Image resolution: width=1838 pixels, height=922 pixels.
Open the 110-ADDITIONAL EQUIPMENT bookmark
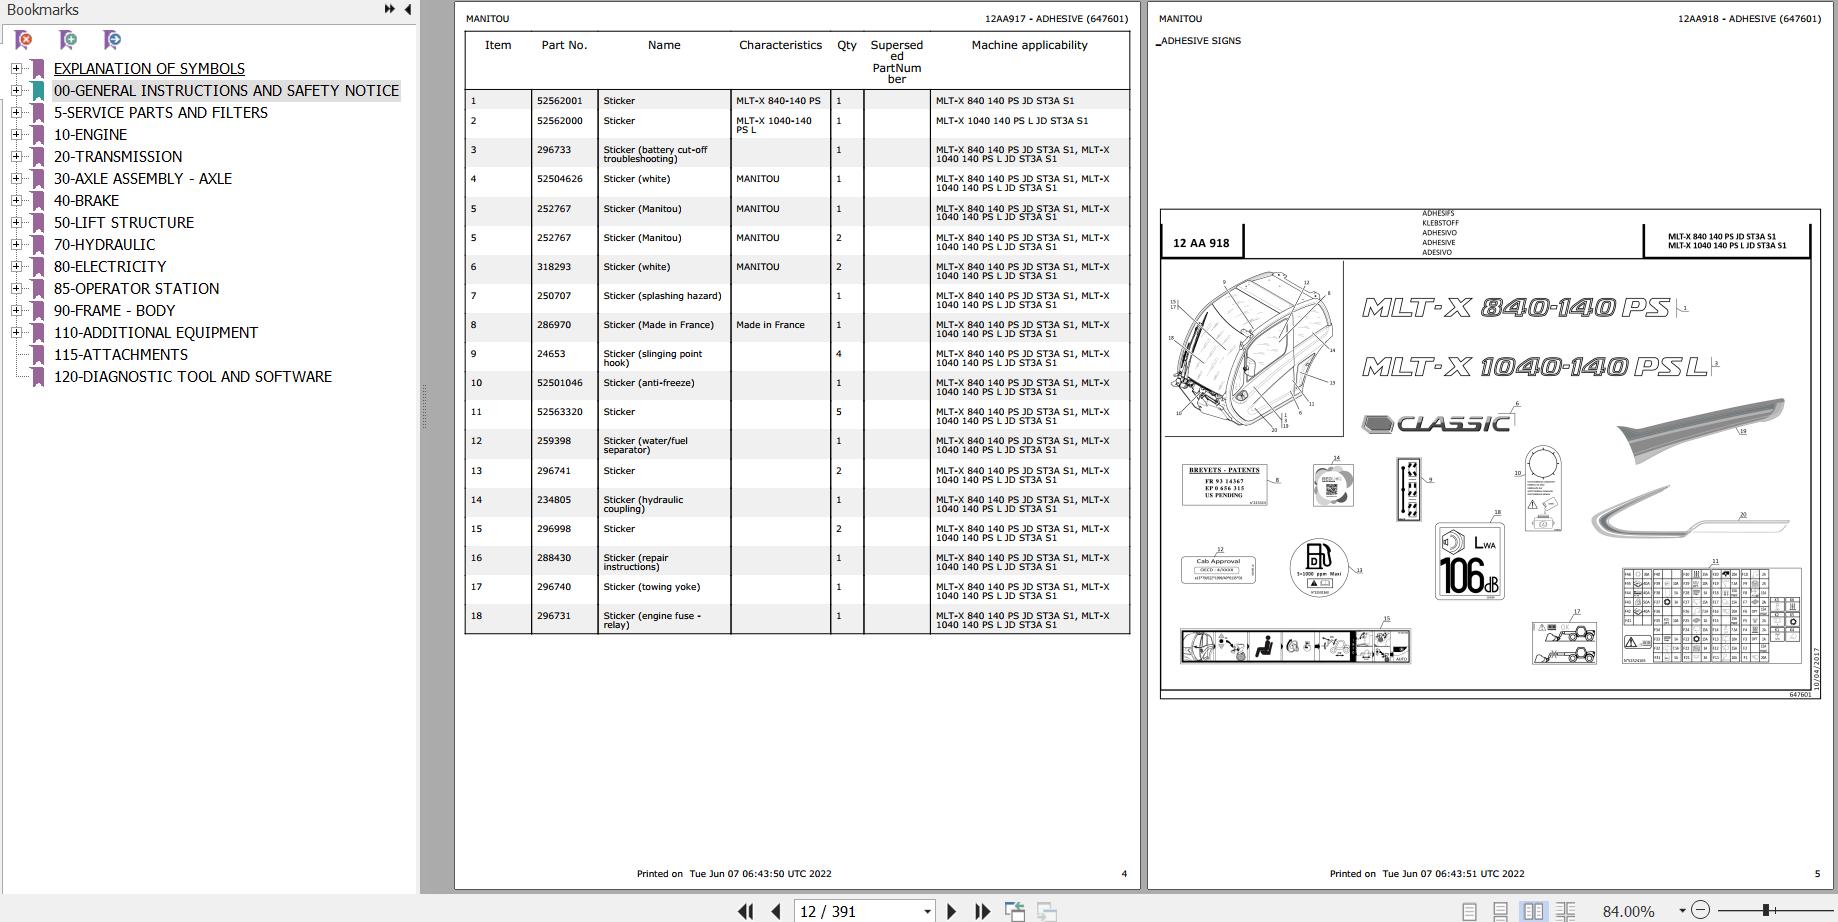point(156,333)
